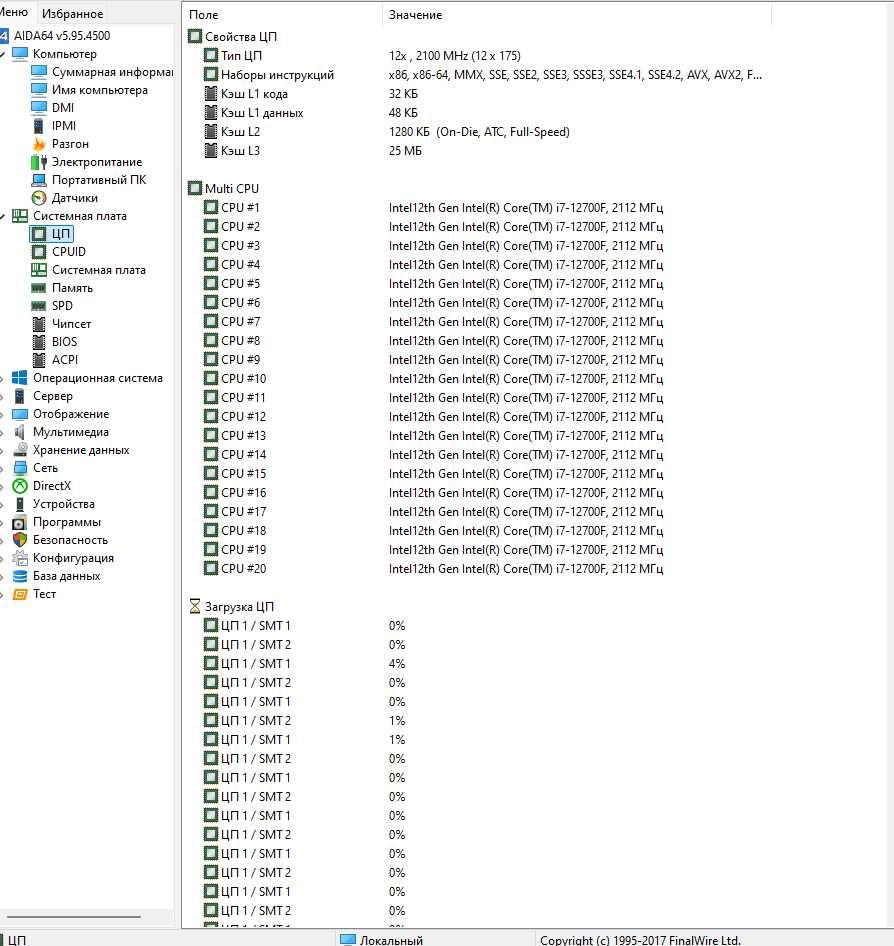Image resolution: width=894 pixels, height=946 pixels.
Task: Collapse the Системная плата parent node
Action: click(x=2, y=217)
